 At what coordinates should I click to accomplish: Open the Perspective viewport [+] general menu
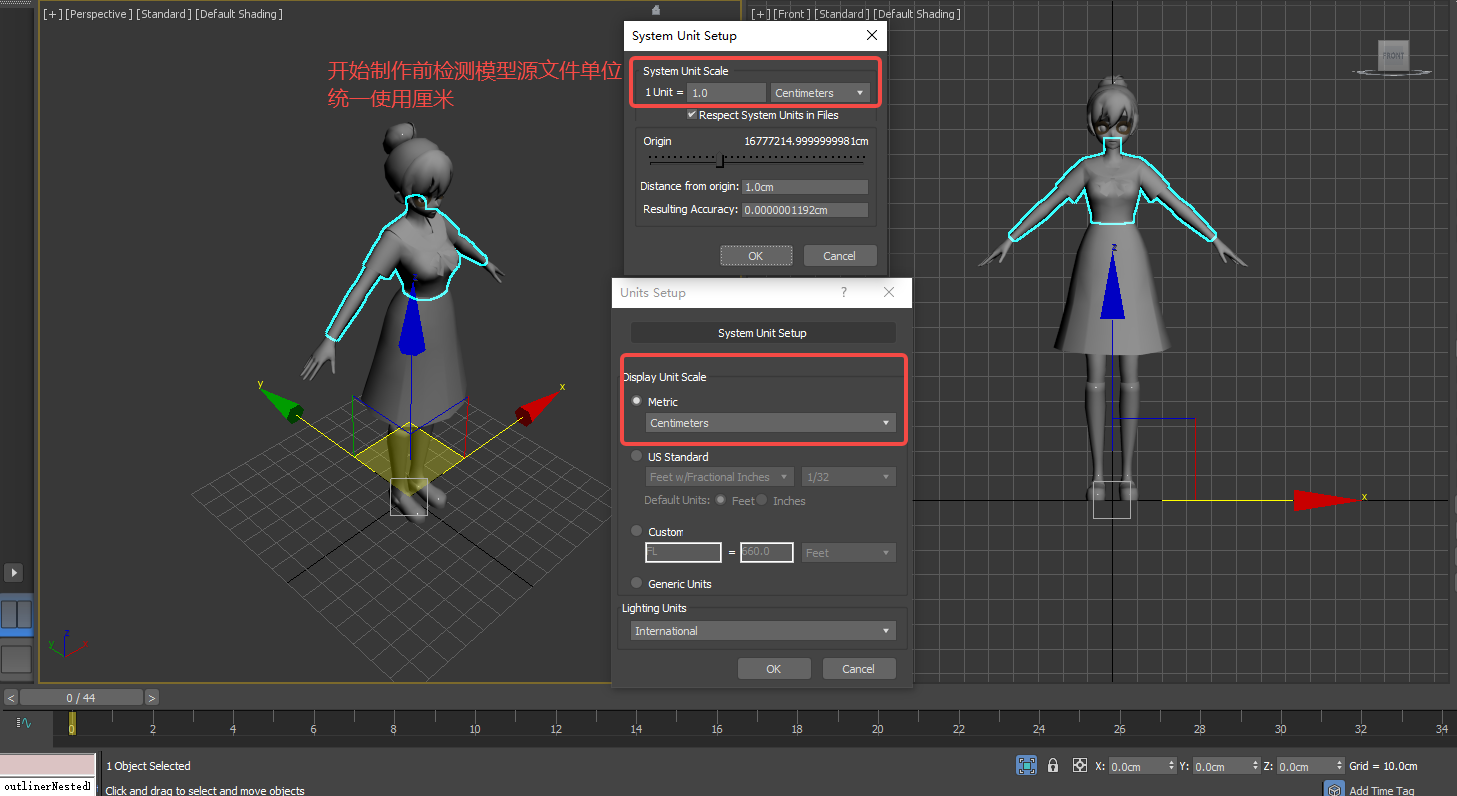pos(51,14)
